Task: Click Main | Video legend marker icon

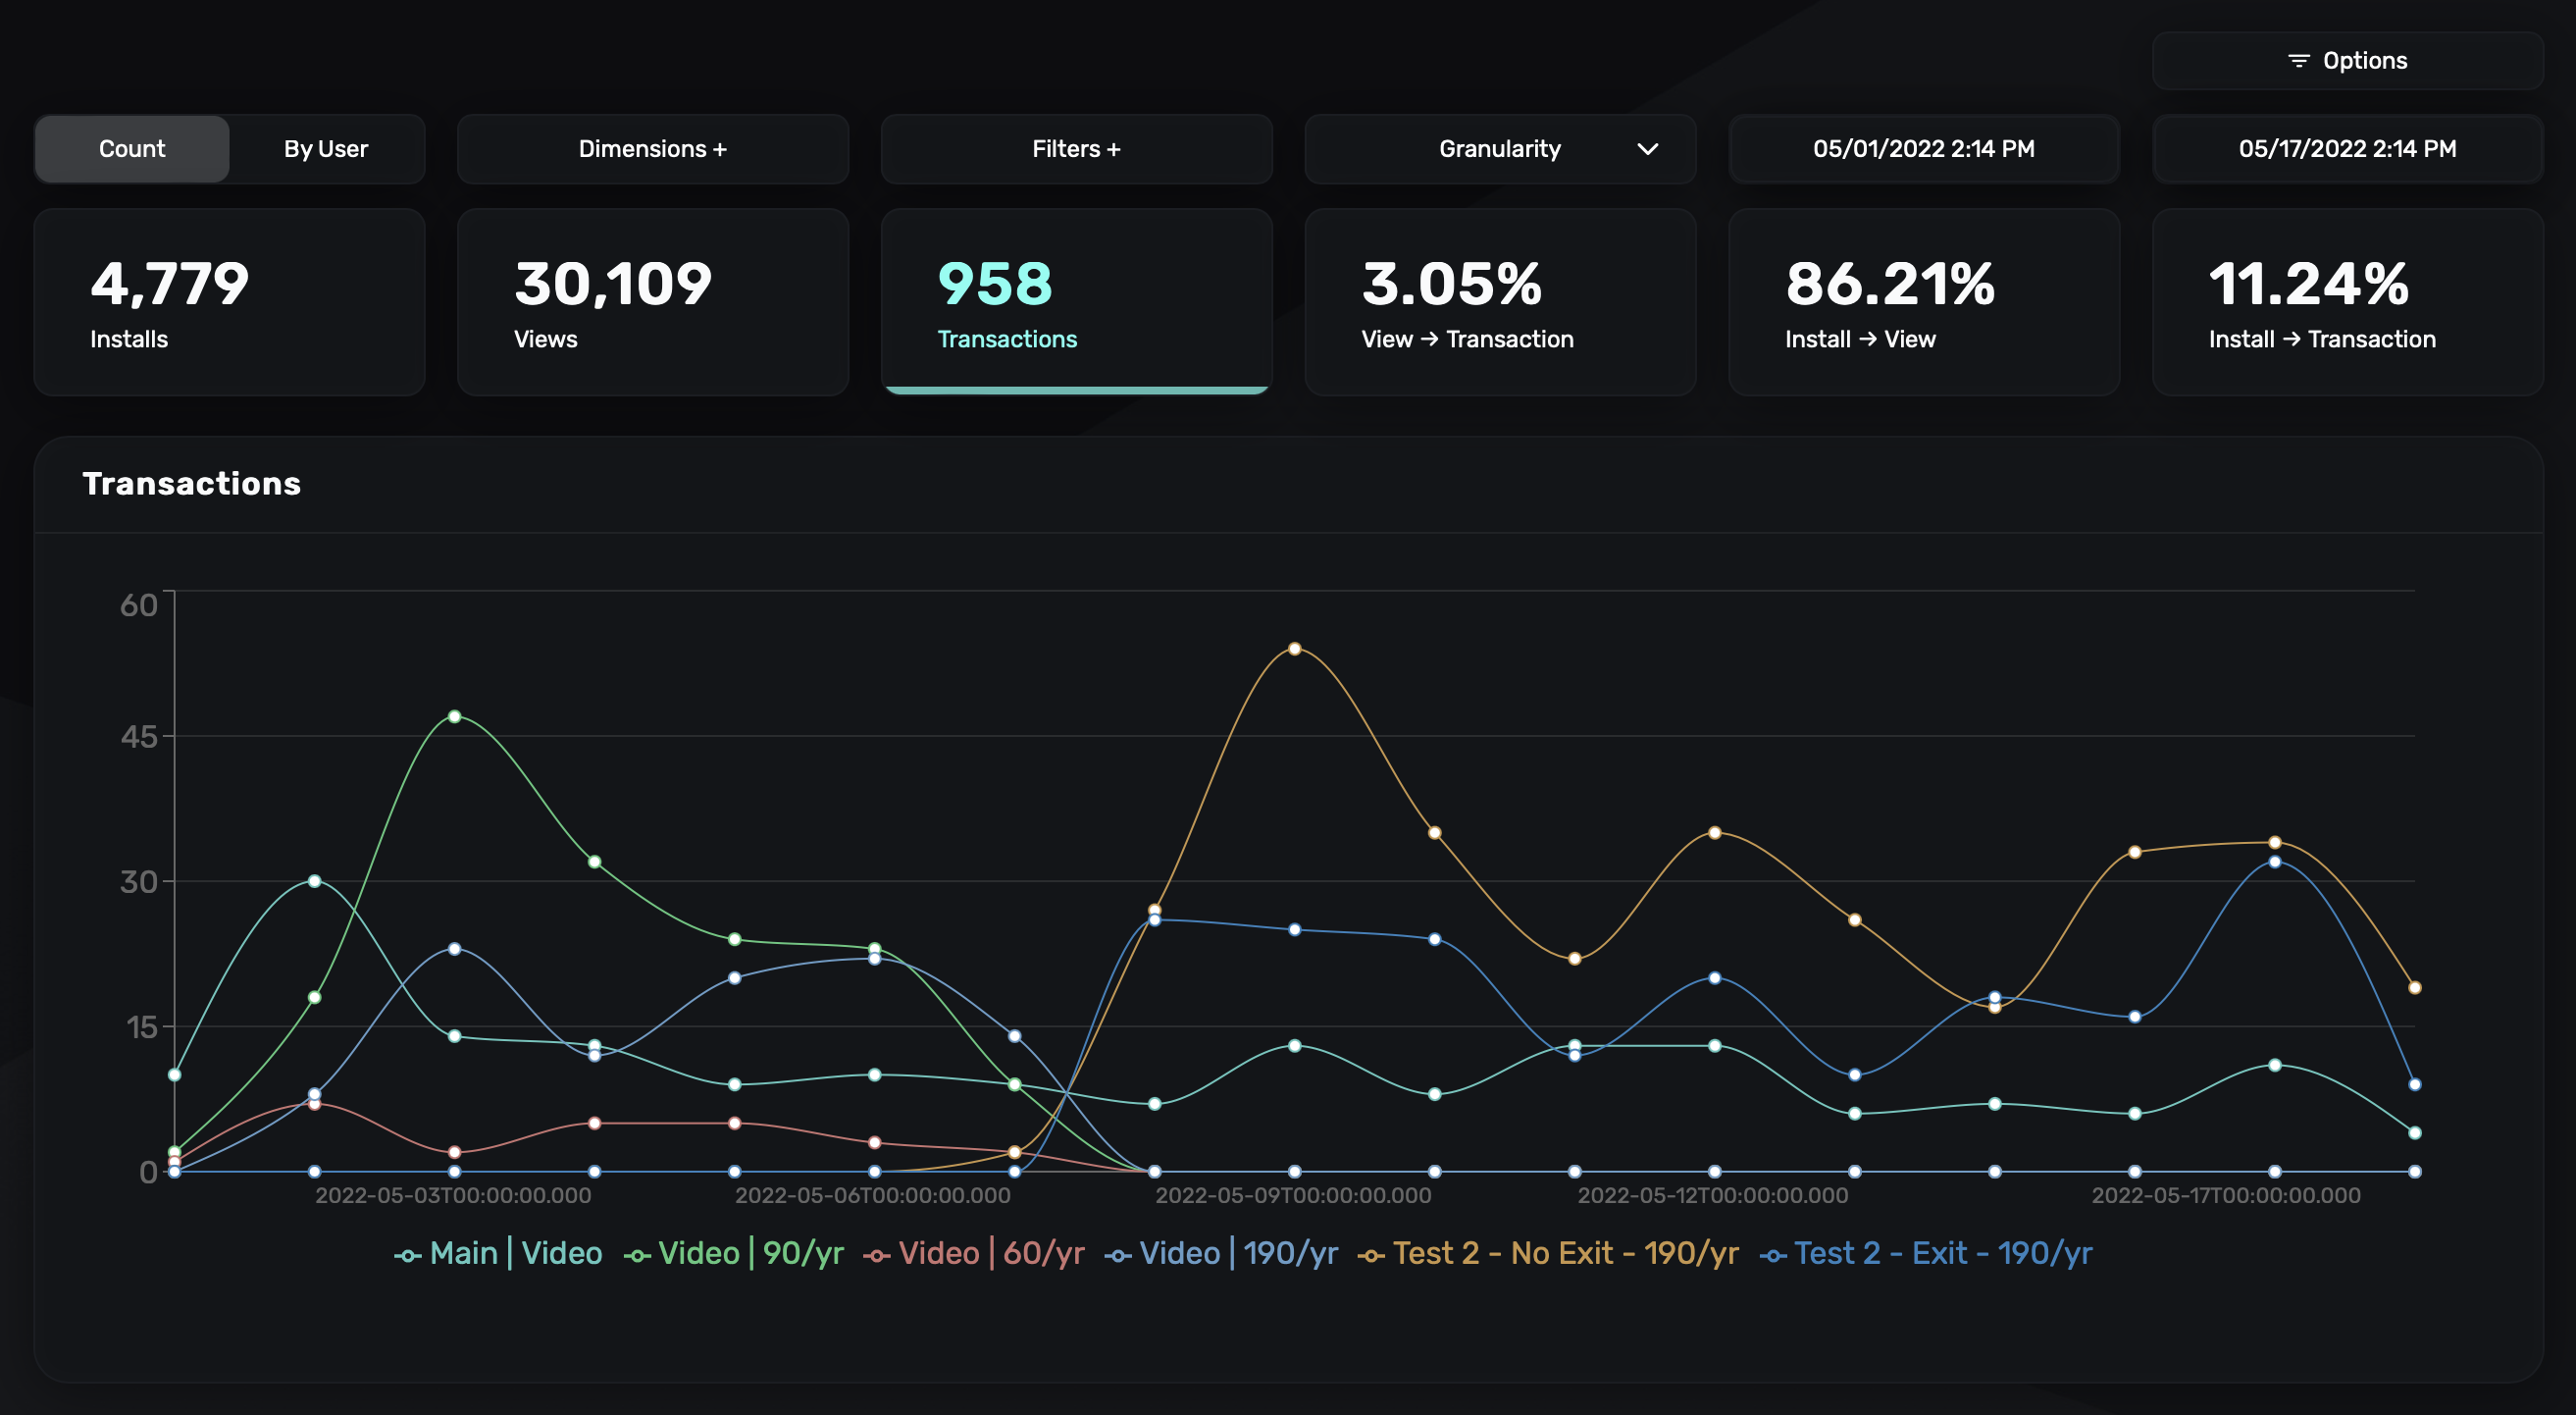Action: (407, 1256)
